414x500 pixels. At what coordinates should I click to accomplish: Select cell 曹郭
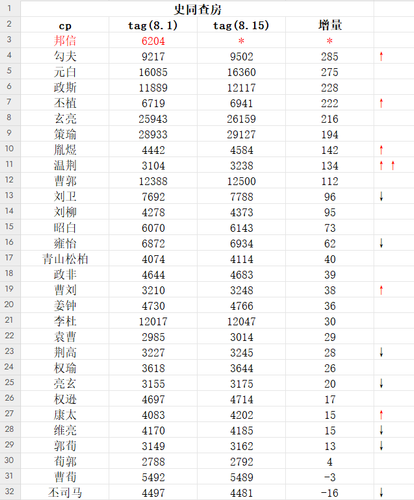(x=65, y=181)
